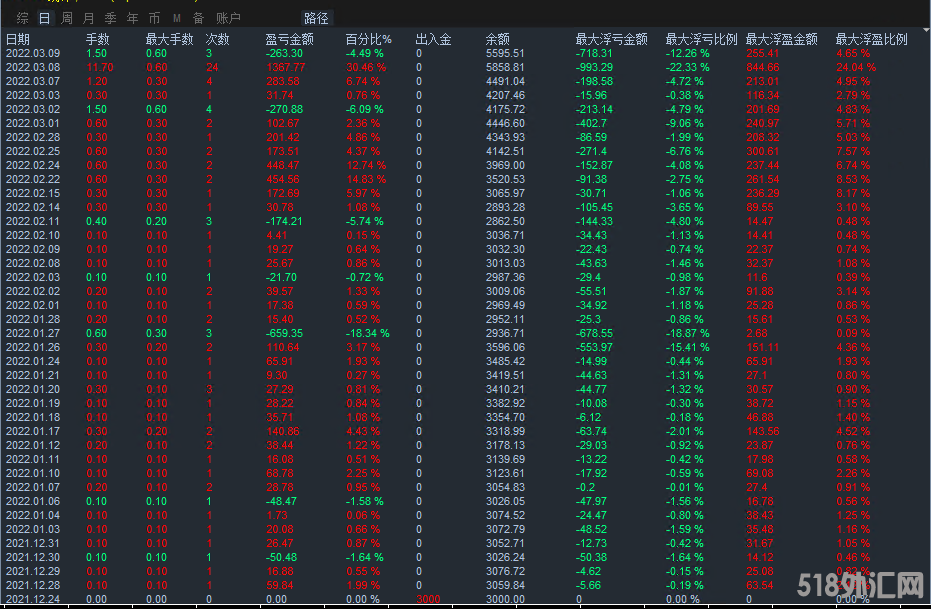Click the 百分比% column header
The height and width of the screenshot is (609, 931).
(x=368, y=39)
